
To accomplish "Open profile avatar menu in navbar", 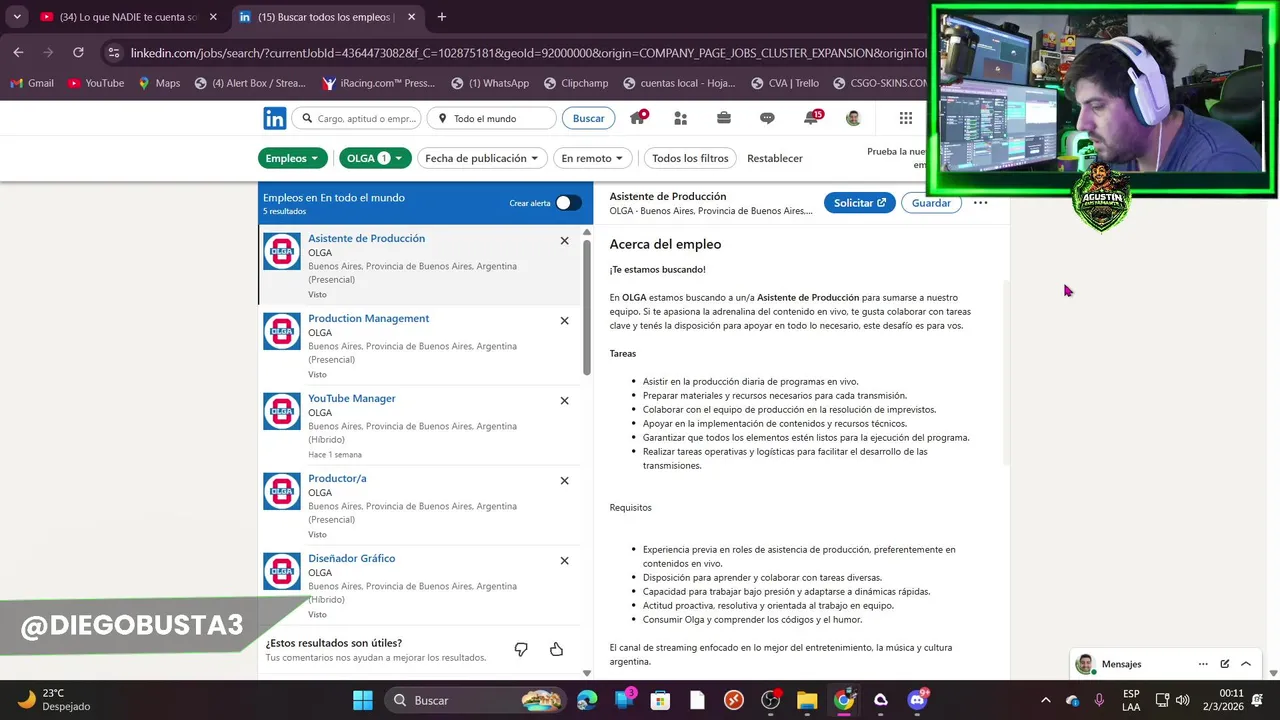I will click(x=853, y=118).
